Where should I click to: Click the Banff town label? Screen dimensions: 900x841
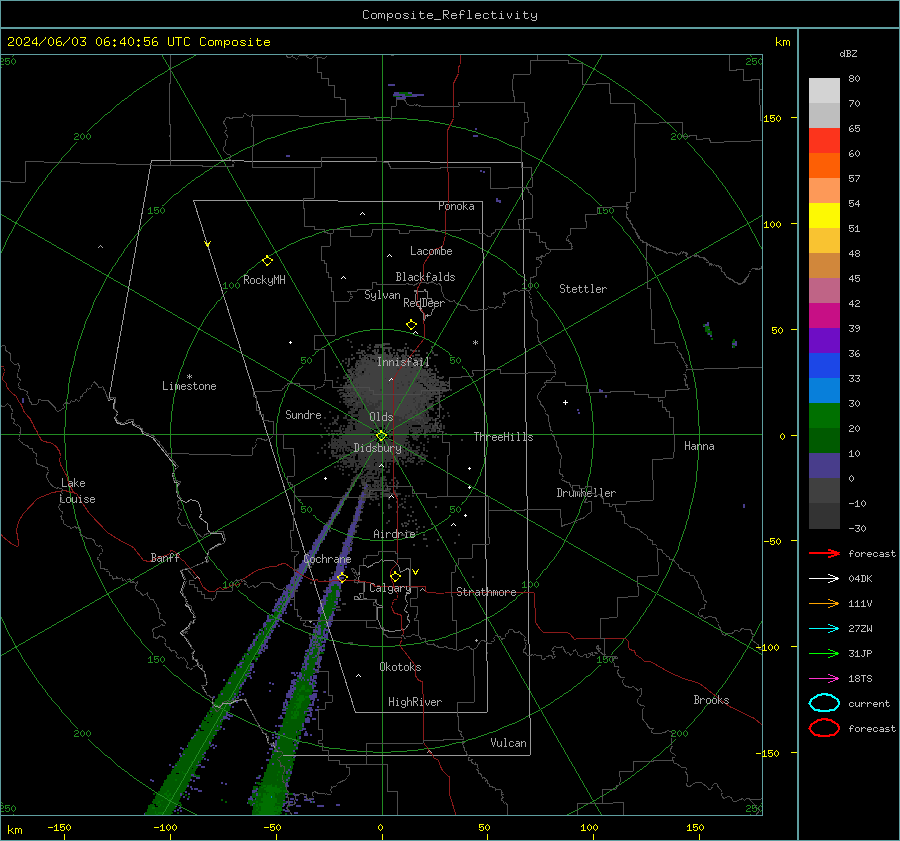165,558
